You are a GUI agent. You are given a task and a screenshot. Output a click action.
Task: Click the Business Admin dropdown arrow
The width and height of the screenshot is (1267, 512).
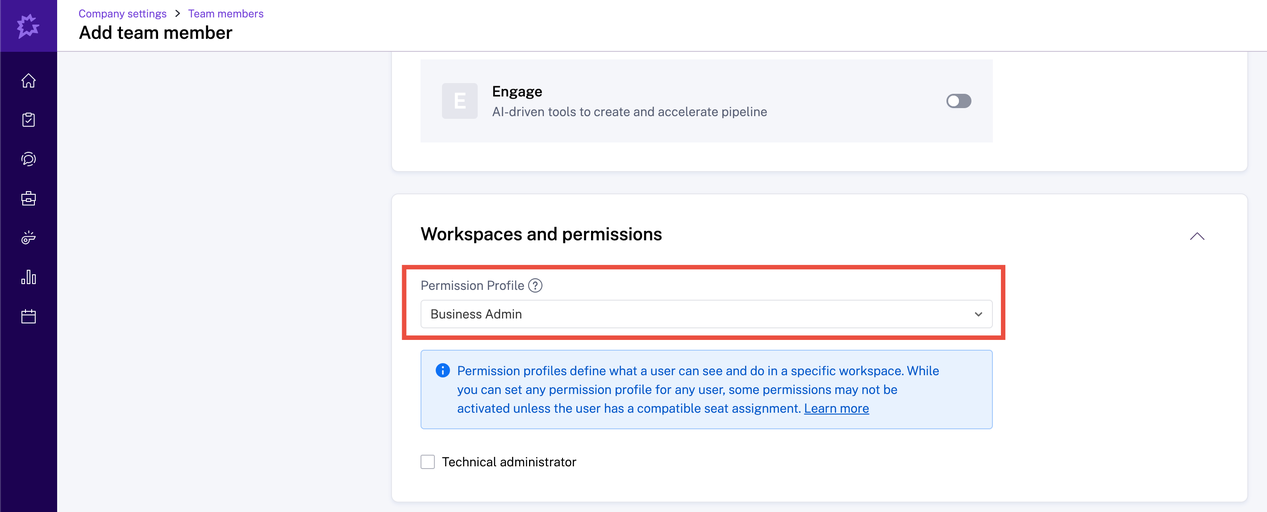(x=978, y=314)
